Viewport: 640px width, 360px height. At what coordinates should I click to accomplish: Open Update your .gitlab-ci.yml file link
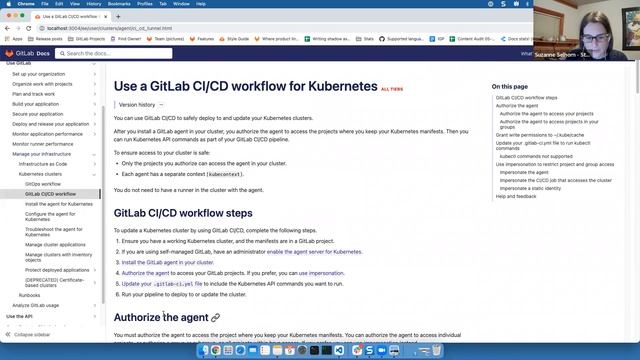(162, 284)
